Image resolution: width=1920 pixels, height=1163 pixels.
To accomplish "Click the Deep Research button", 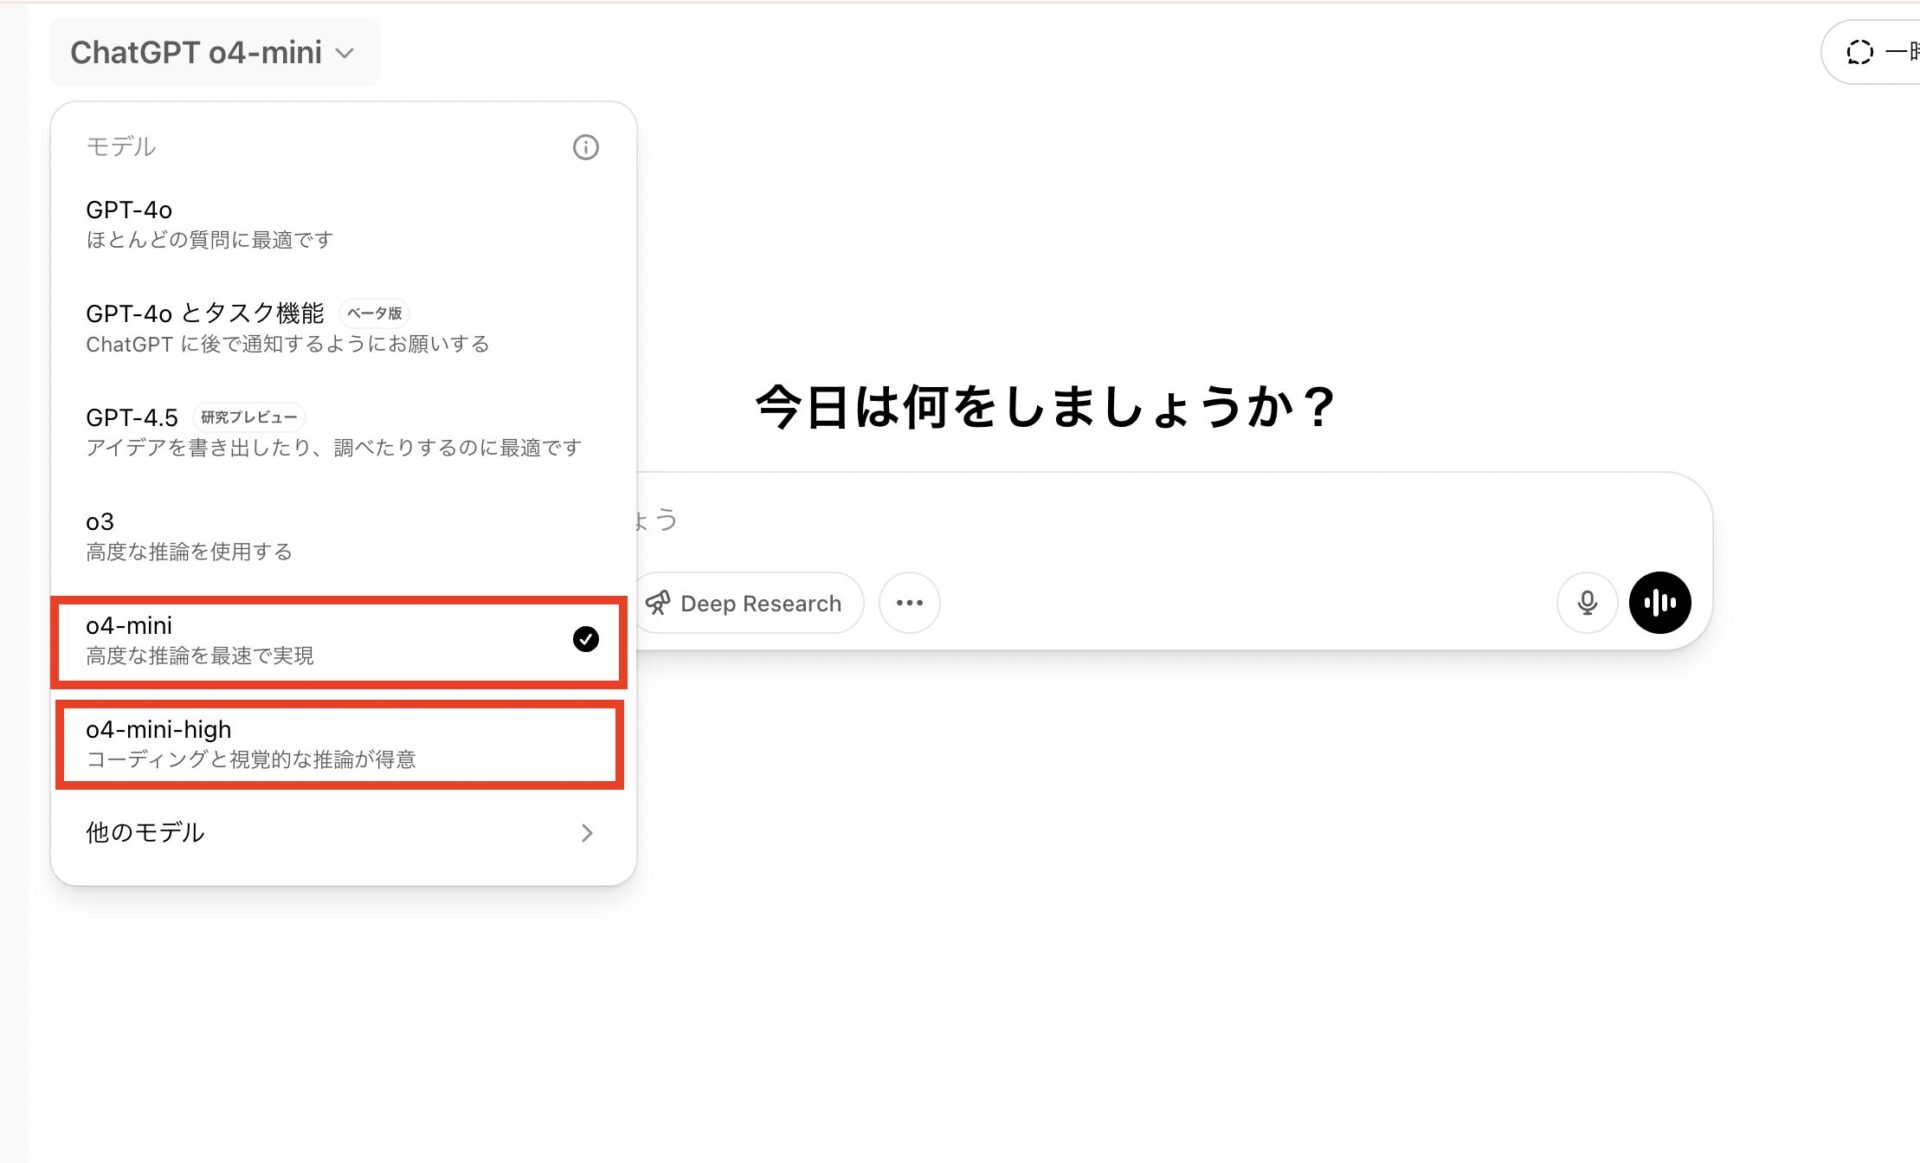I will pyautogui.click(x=747, y=602).
